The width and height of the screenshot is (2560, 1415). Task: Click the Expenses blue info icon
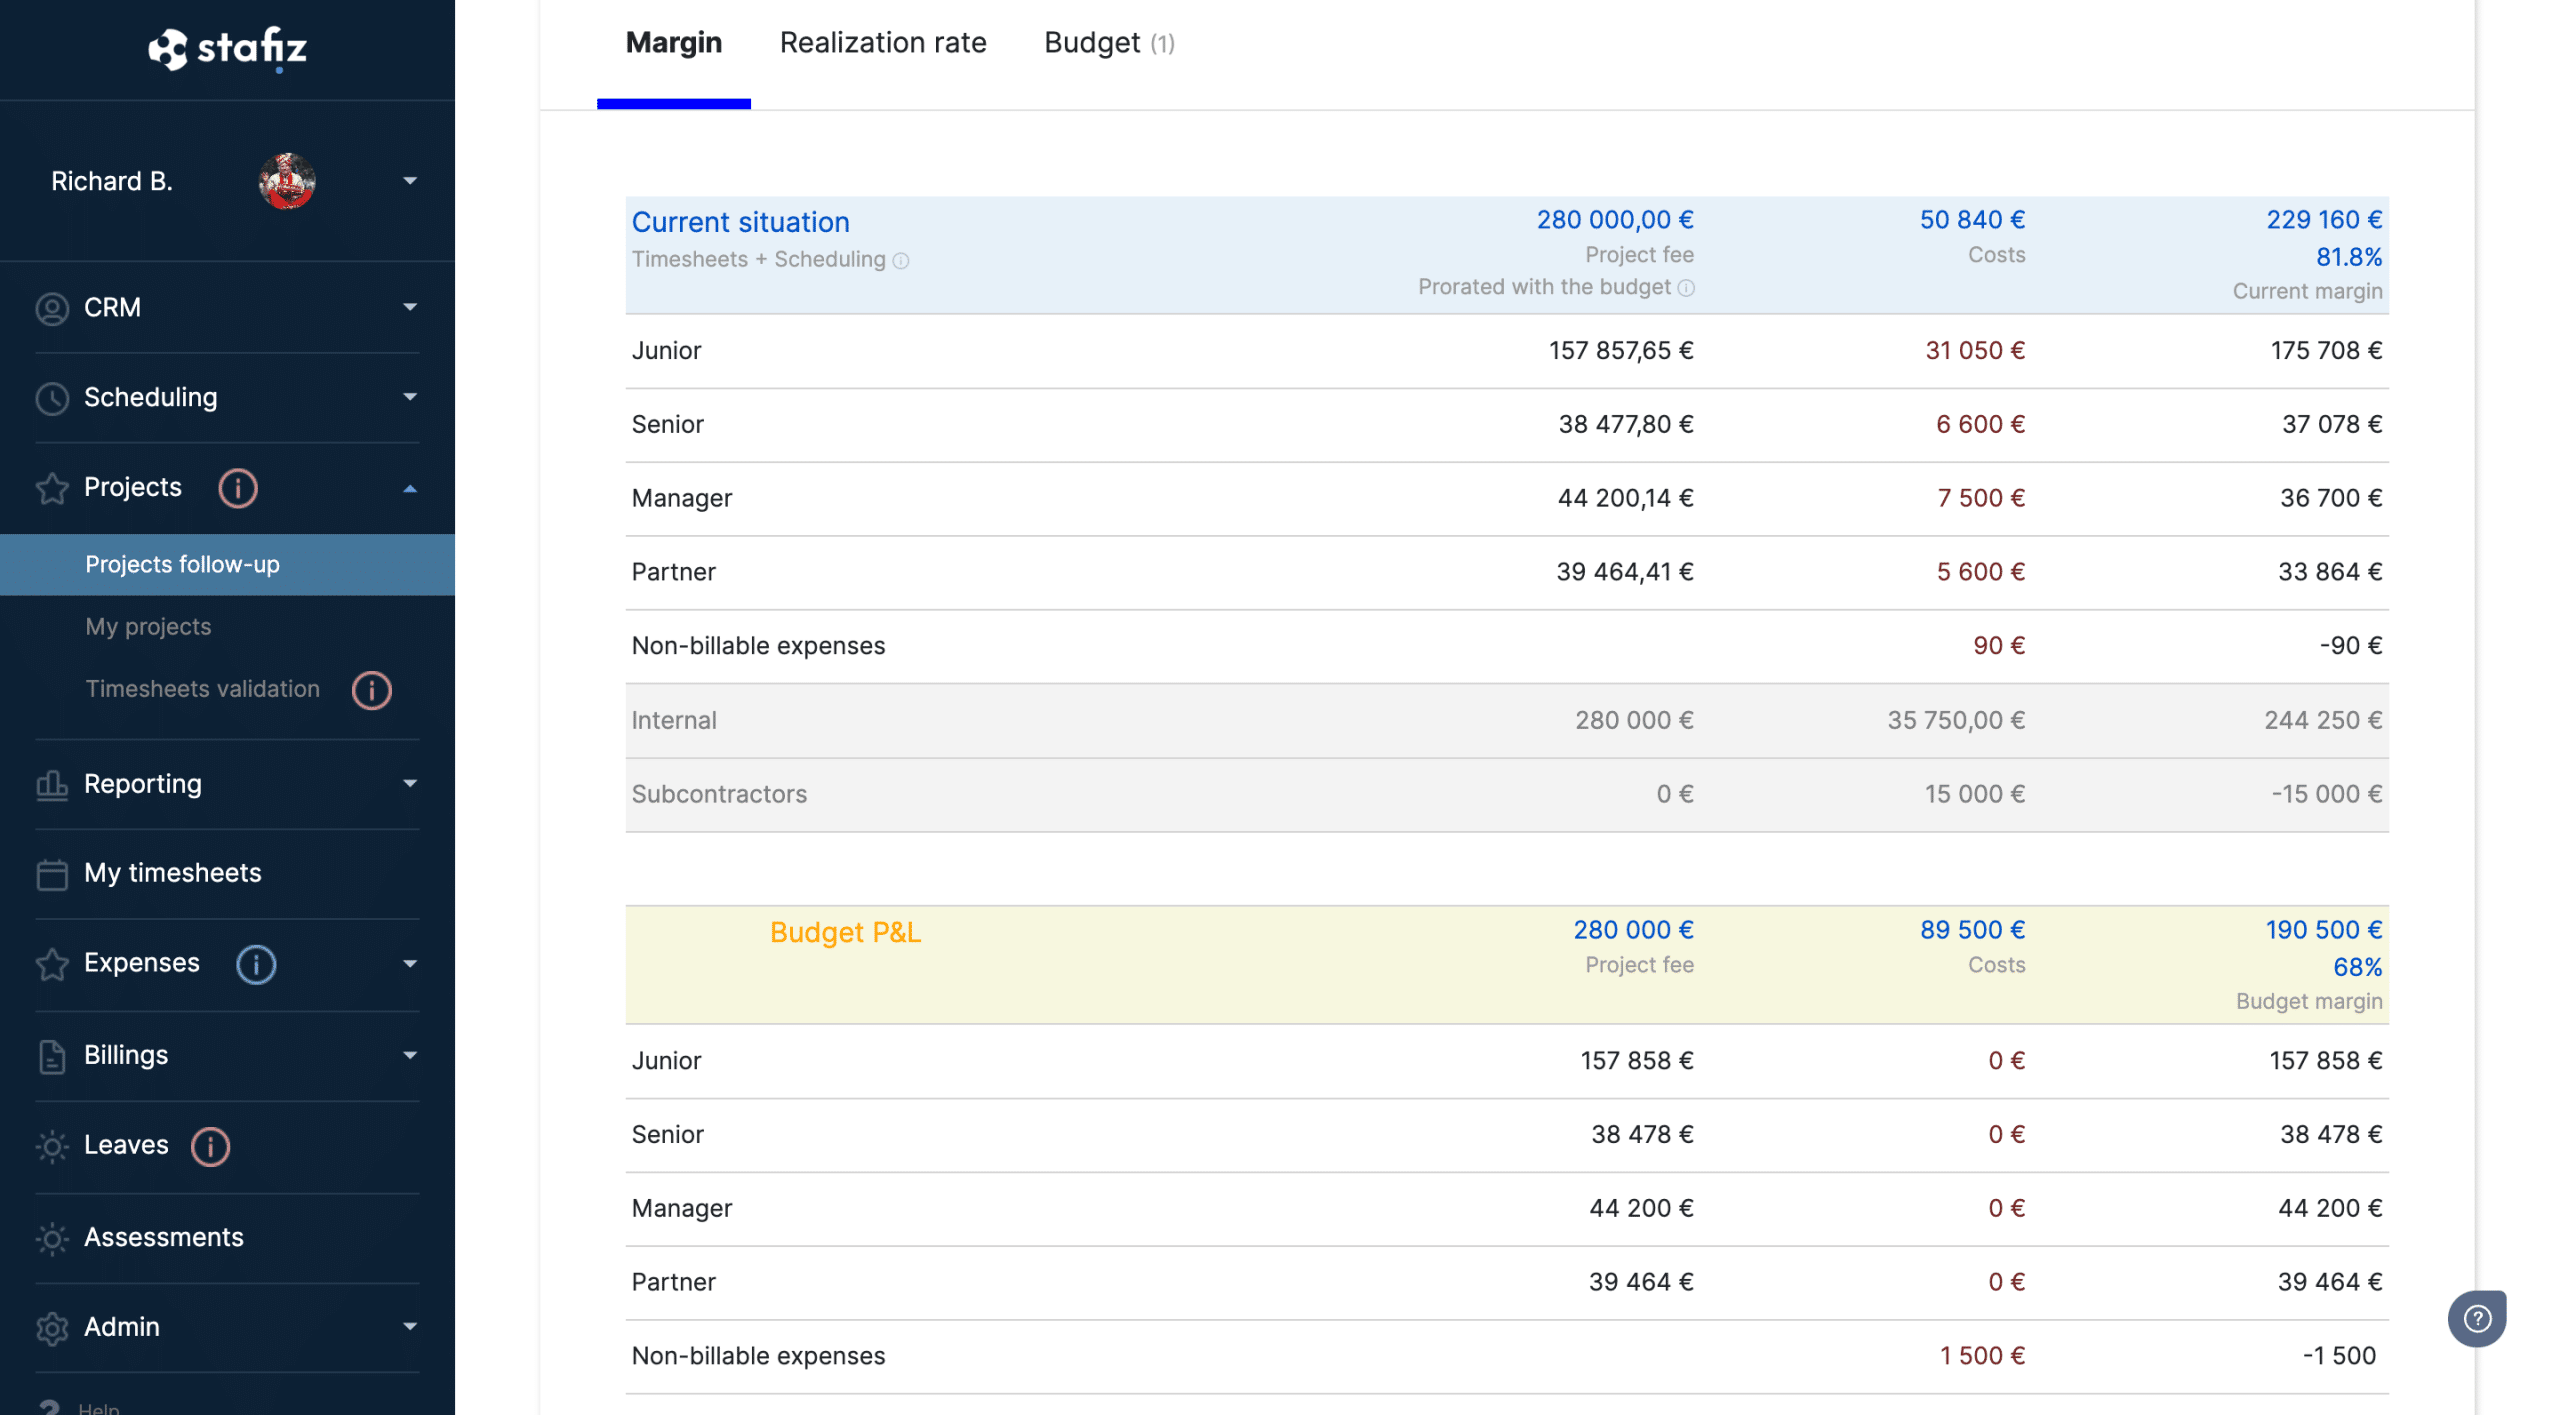pyautogui.click(x=256, y=964)
